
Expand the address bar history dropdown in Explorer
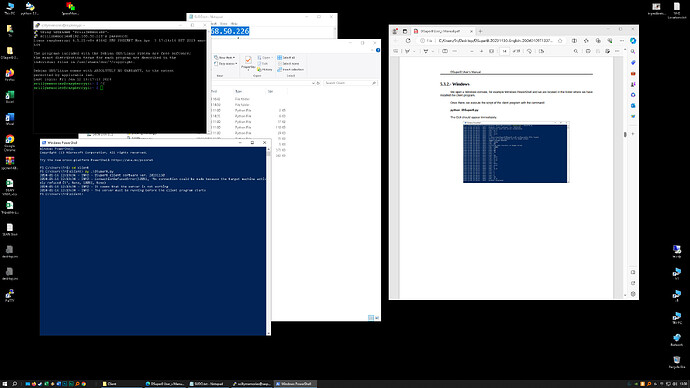tap(313, 83)
